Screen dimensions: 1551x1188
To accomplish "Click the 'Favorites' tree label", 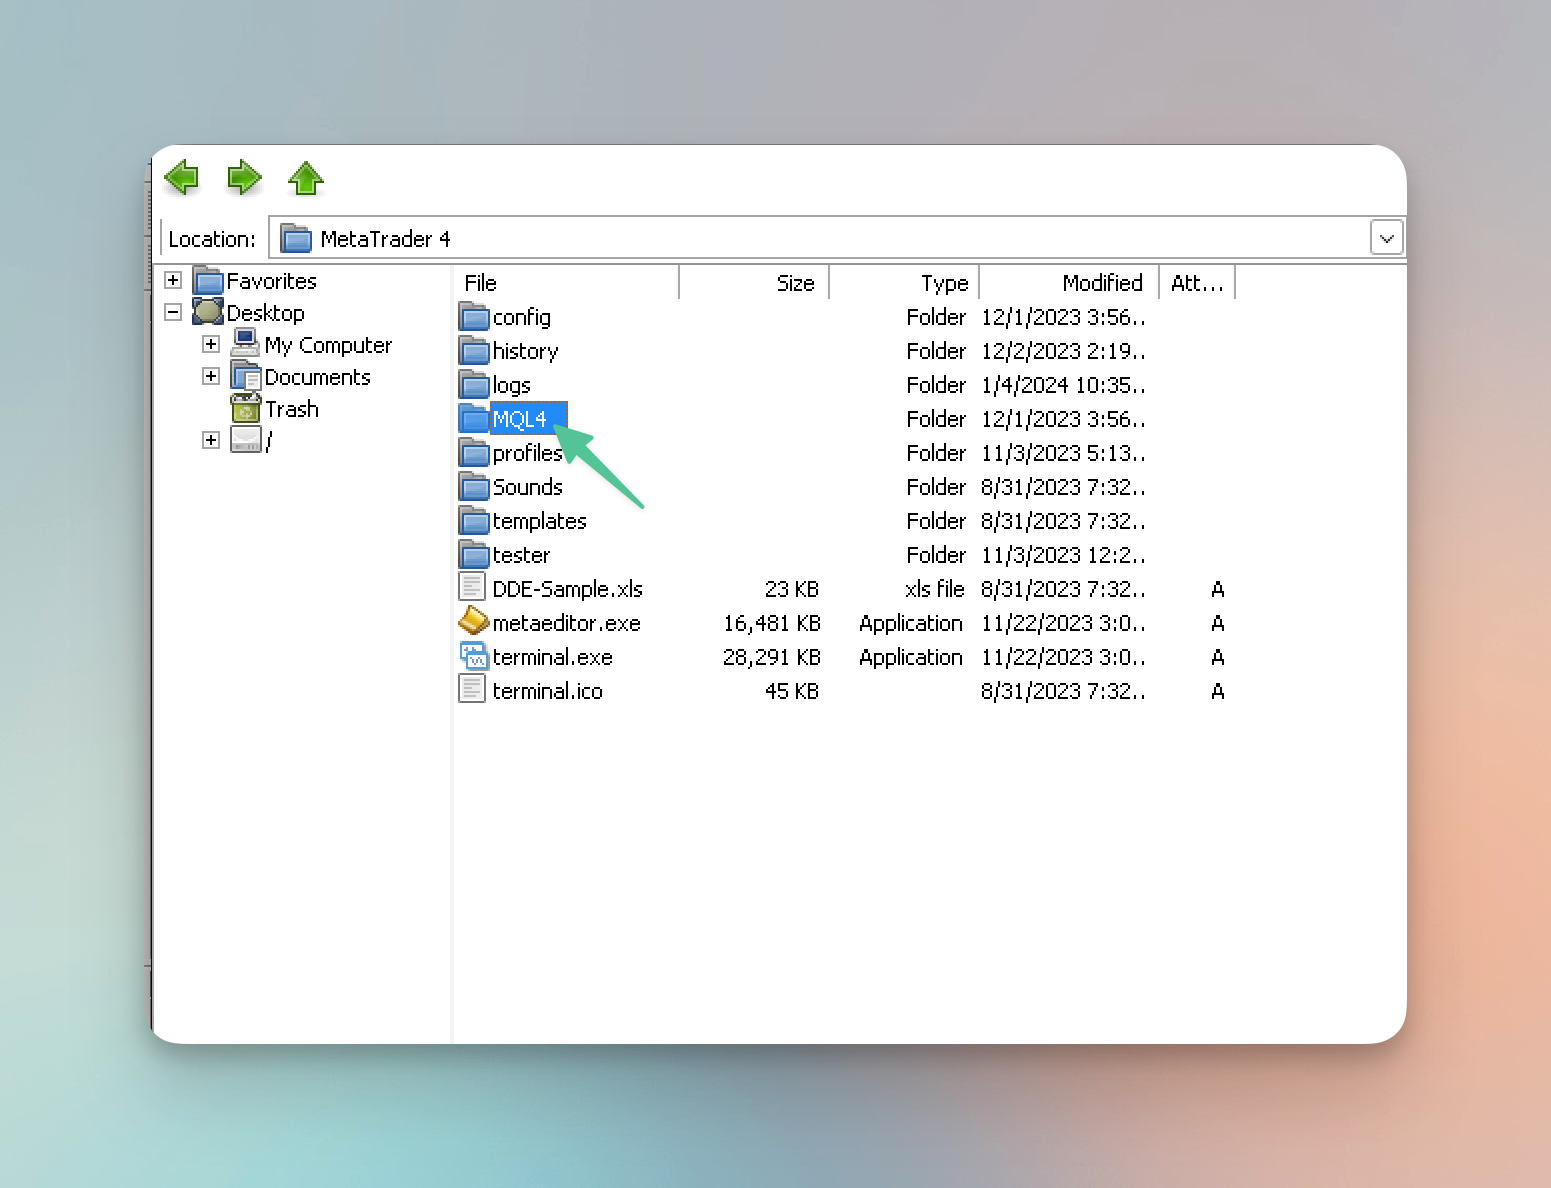I will point(272,281).
